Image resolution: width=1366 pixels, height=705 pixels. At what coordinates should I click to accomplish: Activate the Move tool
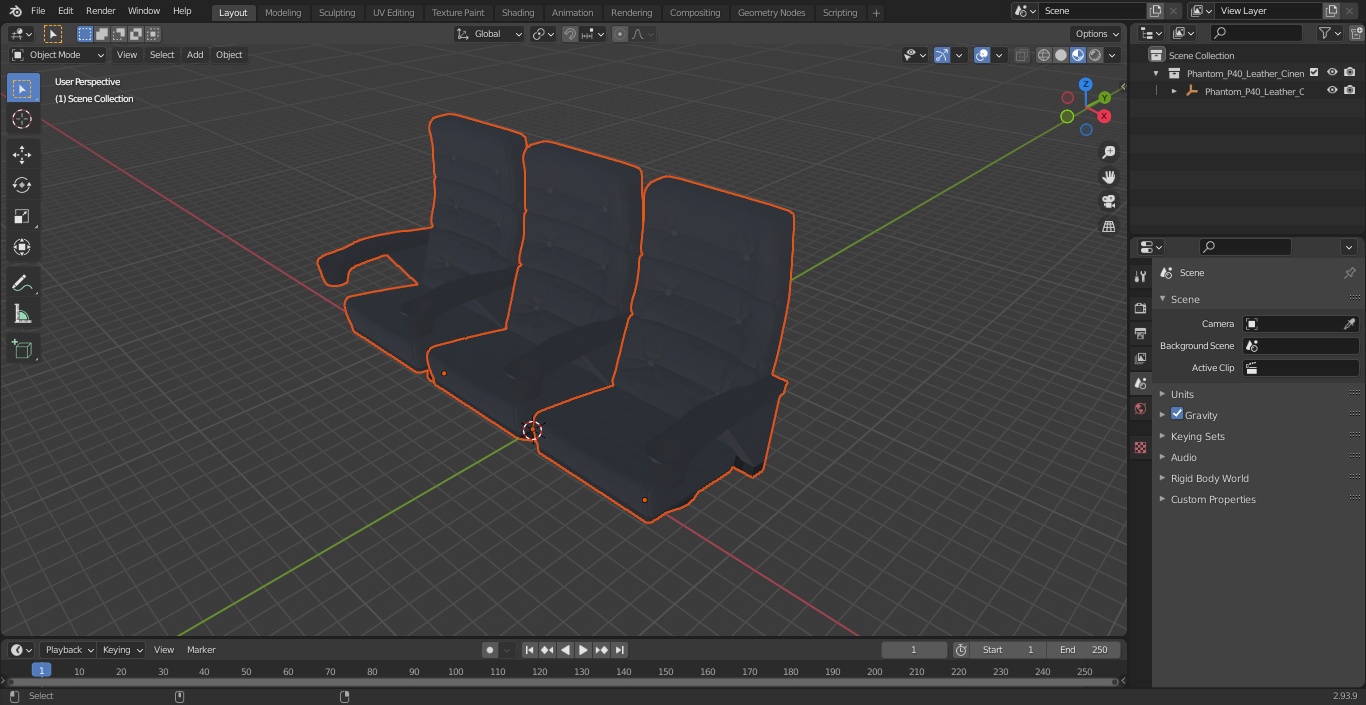22,154
